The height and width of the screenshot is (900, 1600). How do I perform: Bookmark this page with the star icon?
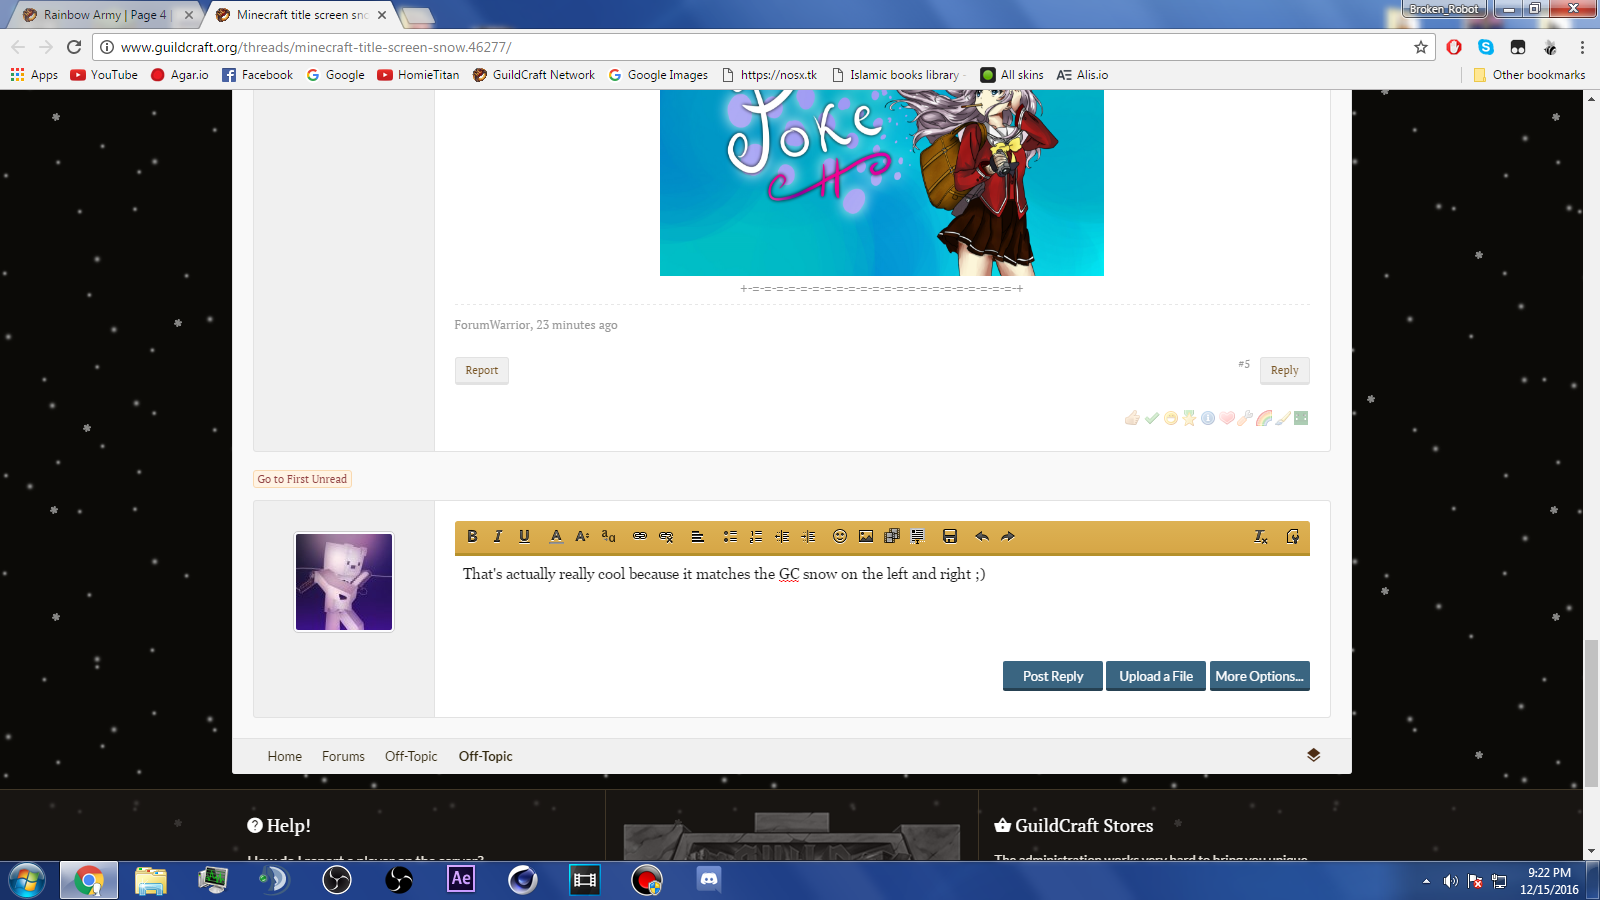coord(1421,47)
